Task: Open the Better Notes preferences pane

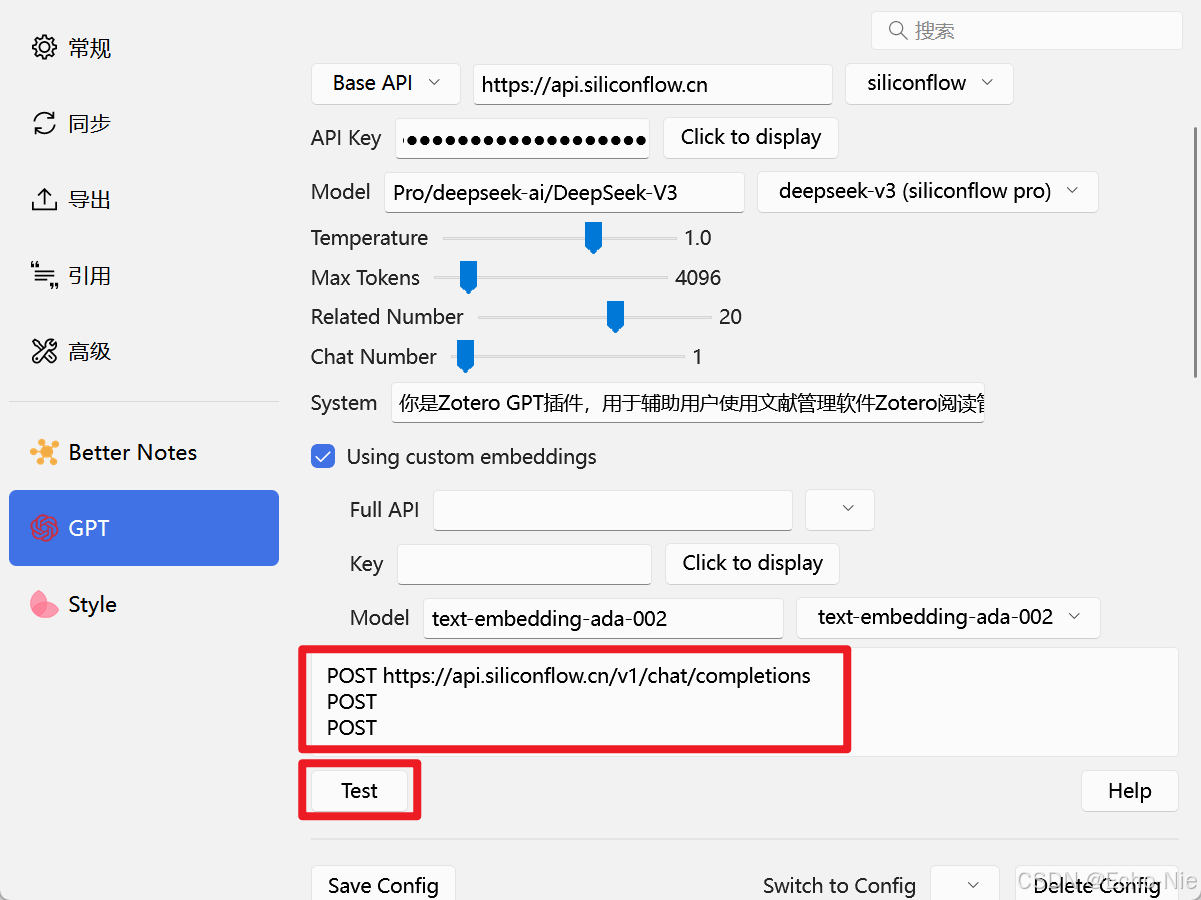Action: (x=144, y=452)
